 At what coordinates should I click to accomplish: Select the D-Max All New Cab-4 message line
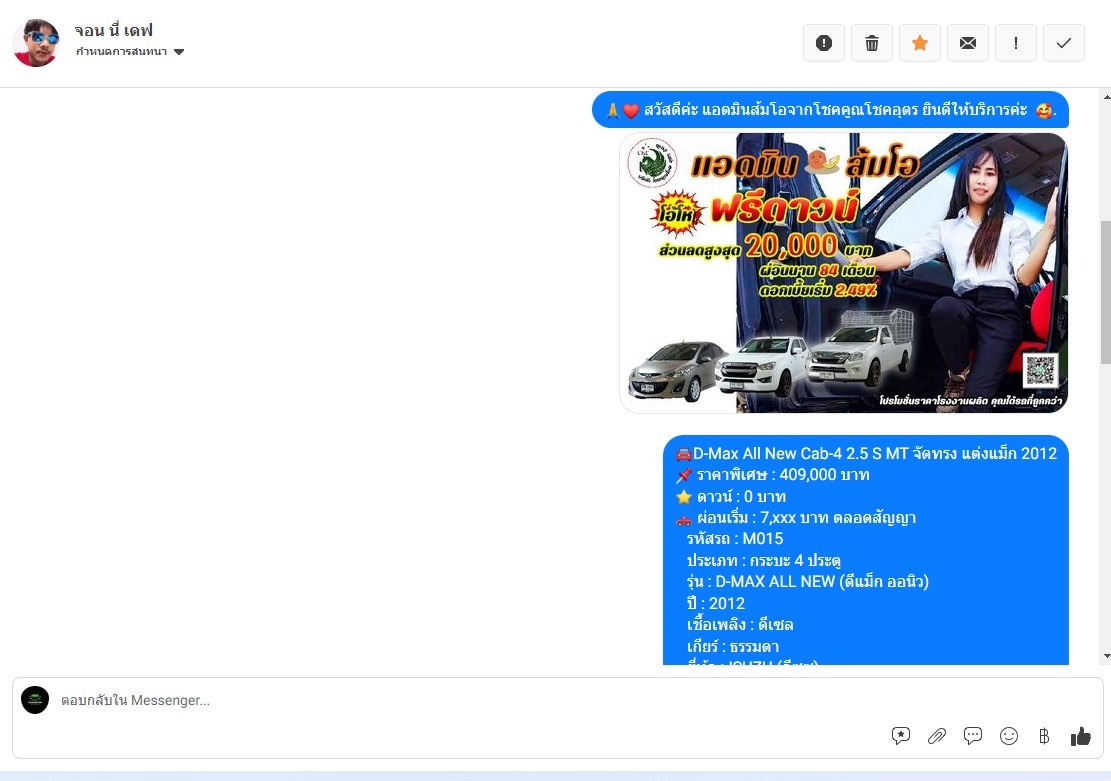867,454
